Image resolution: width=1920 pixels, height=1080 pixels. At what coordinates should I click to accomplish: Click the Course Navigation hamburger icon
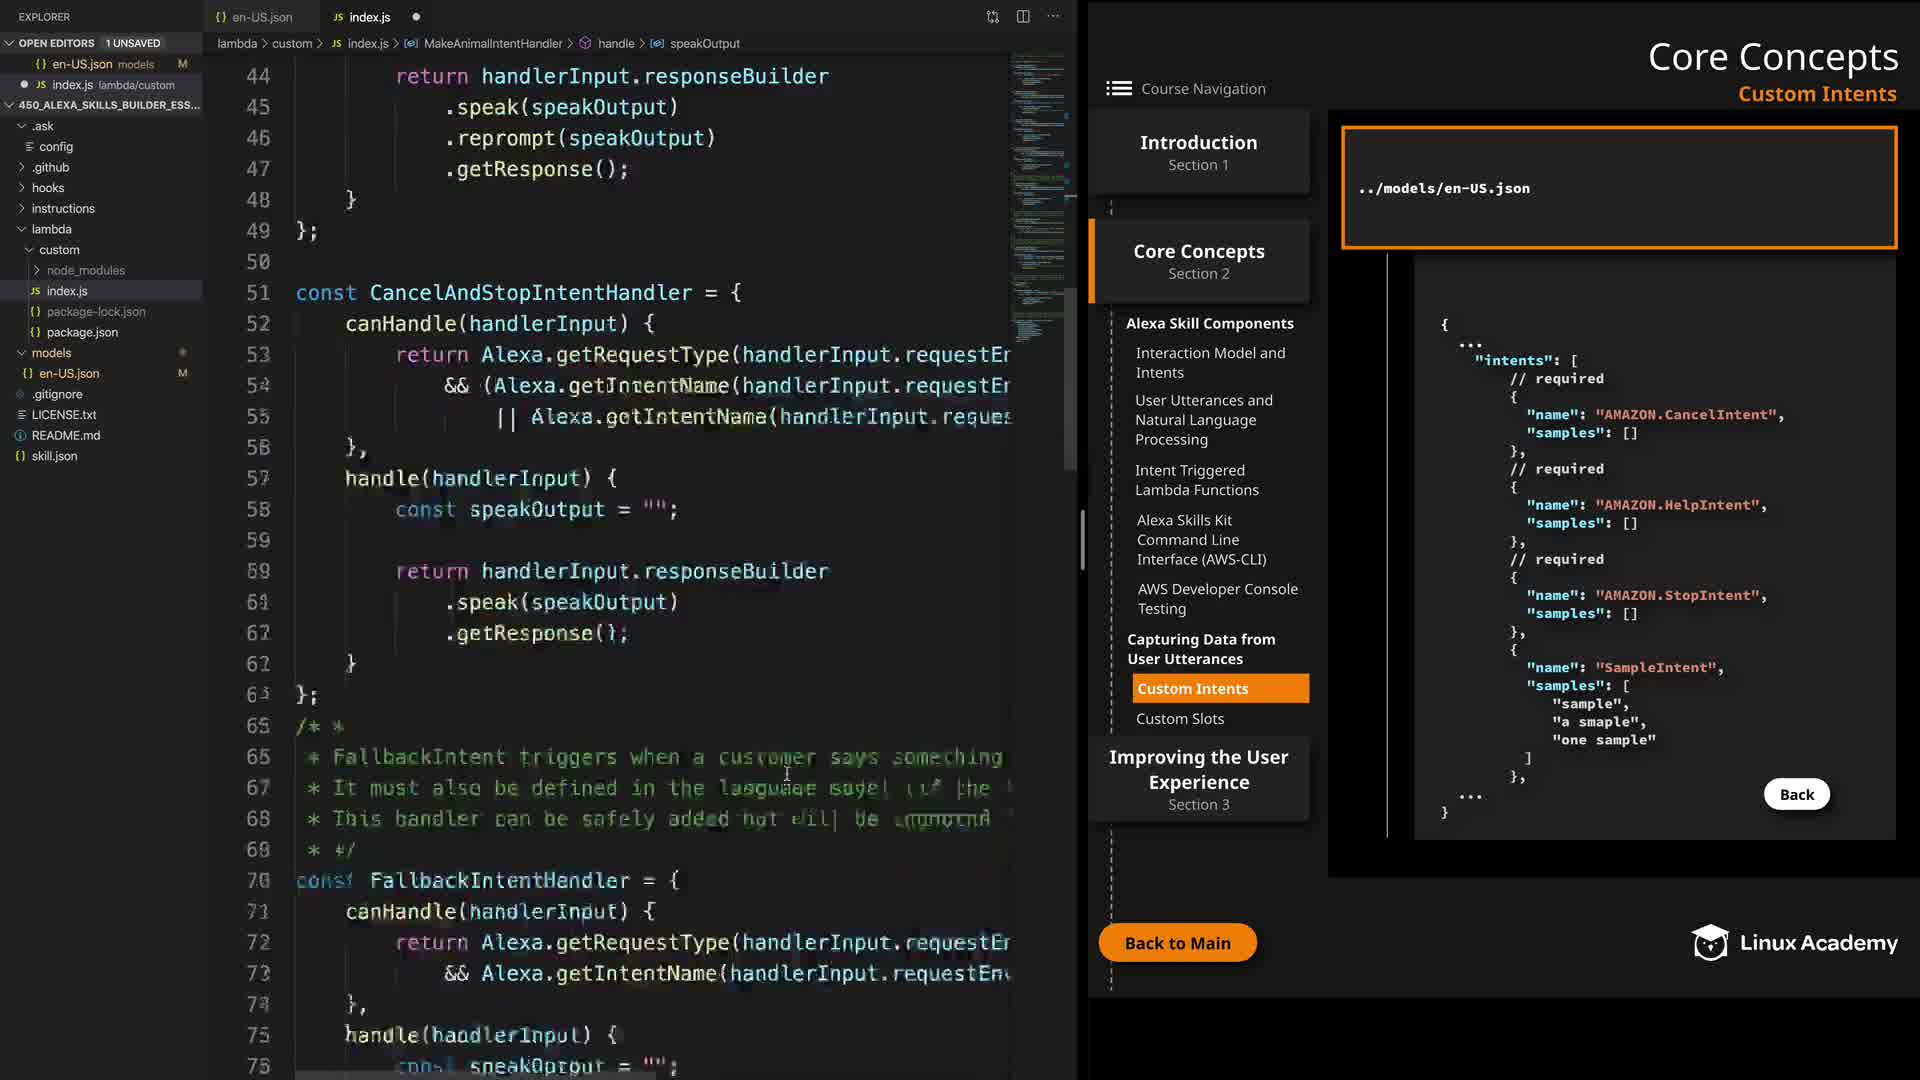(x=1118, y=89)
